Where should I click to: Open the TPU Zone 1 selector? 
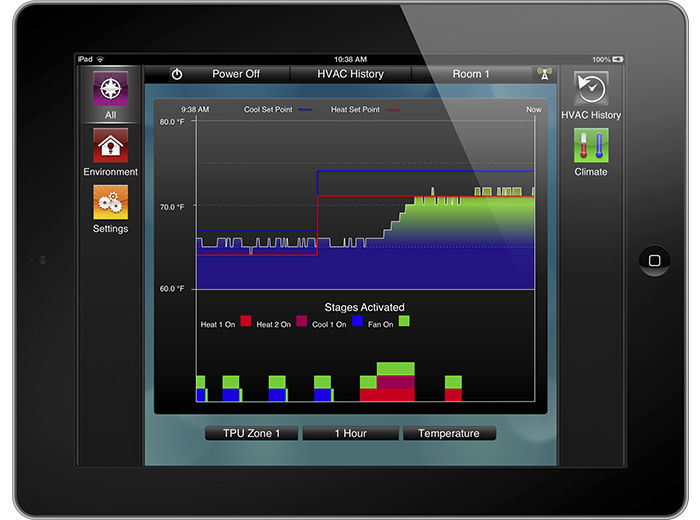[251, 433]
